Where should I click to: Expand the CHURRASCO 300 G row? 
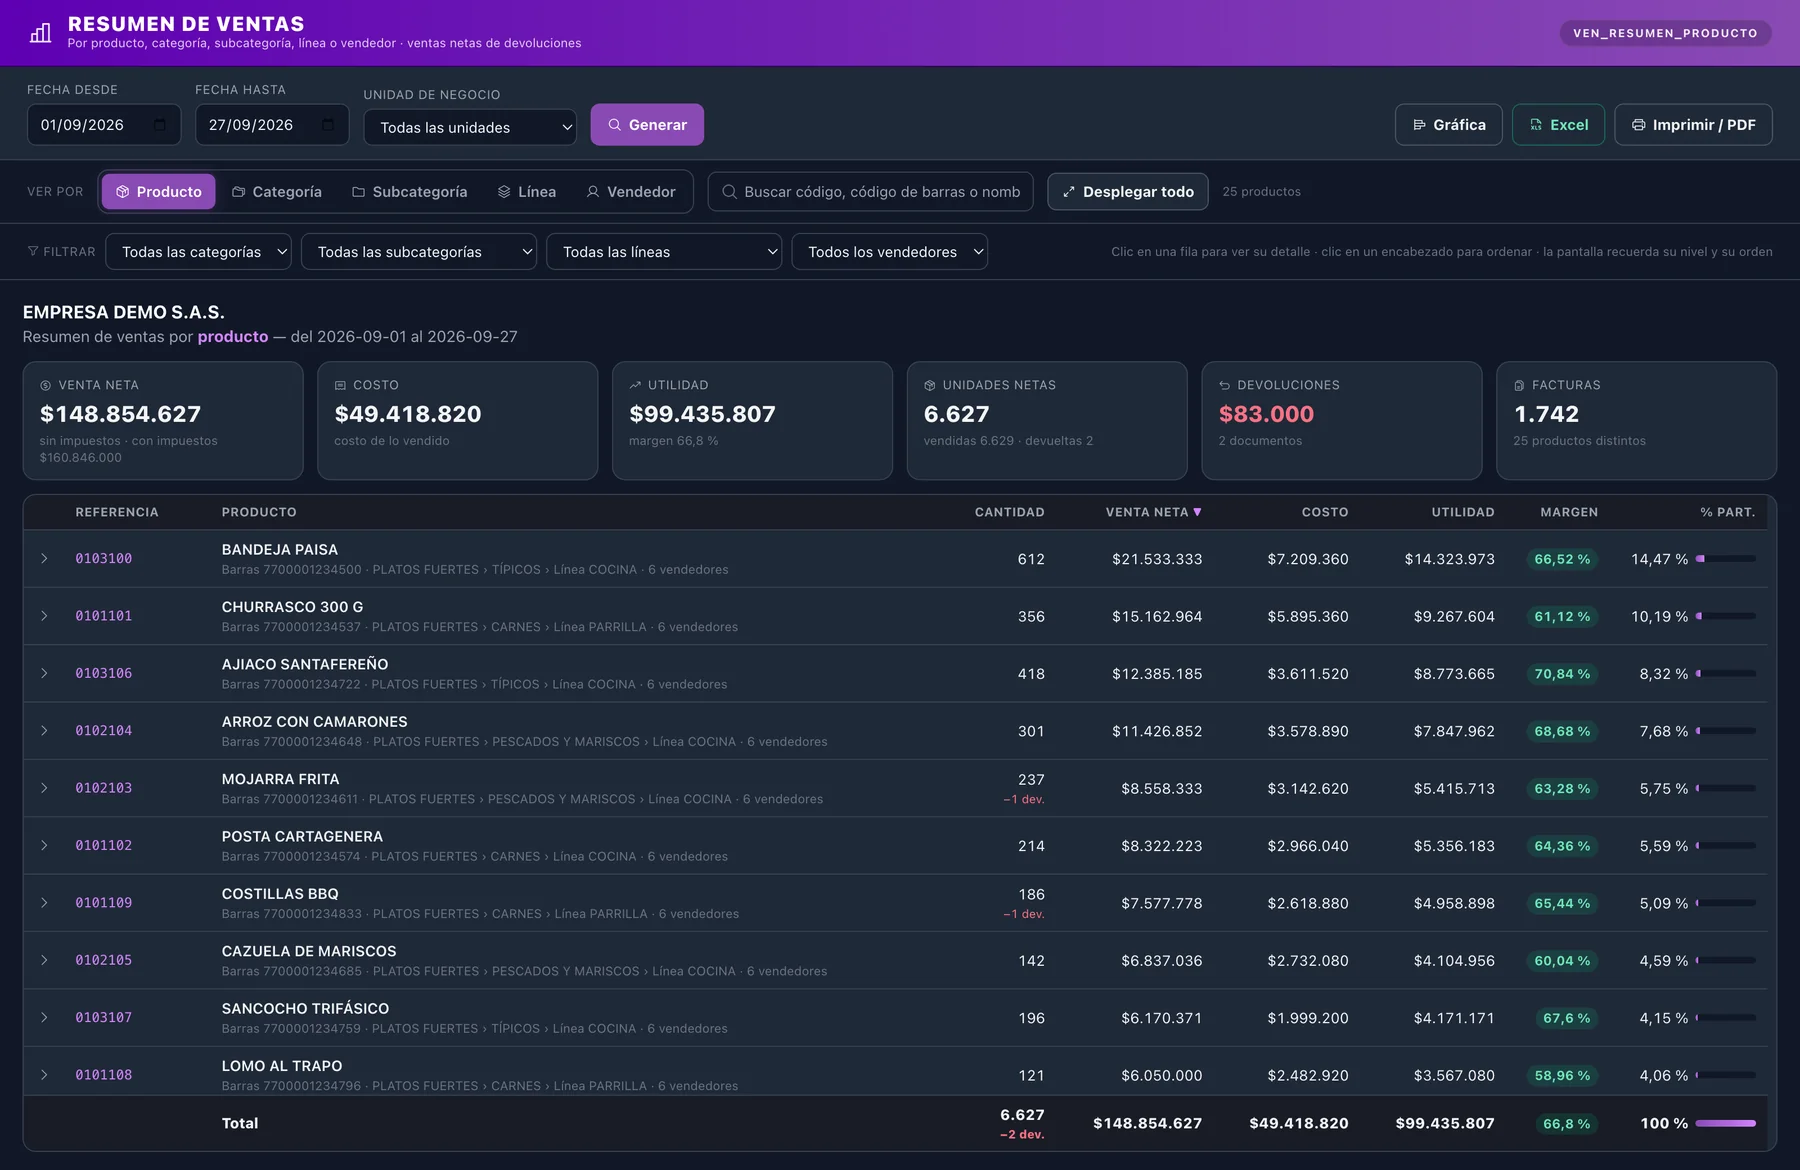pyautogui.click(x=44, y=616)
